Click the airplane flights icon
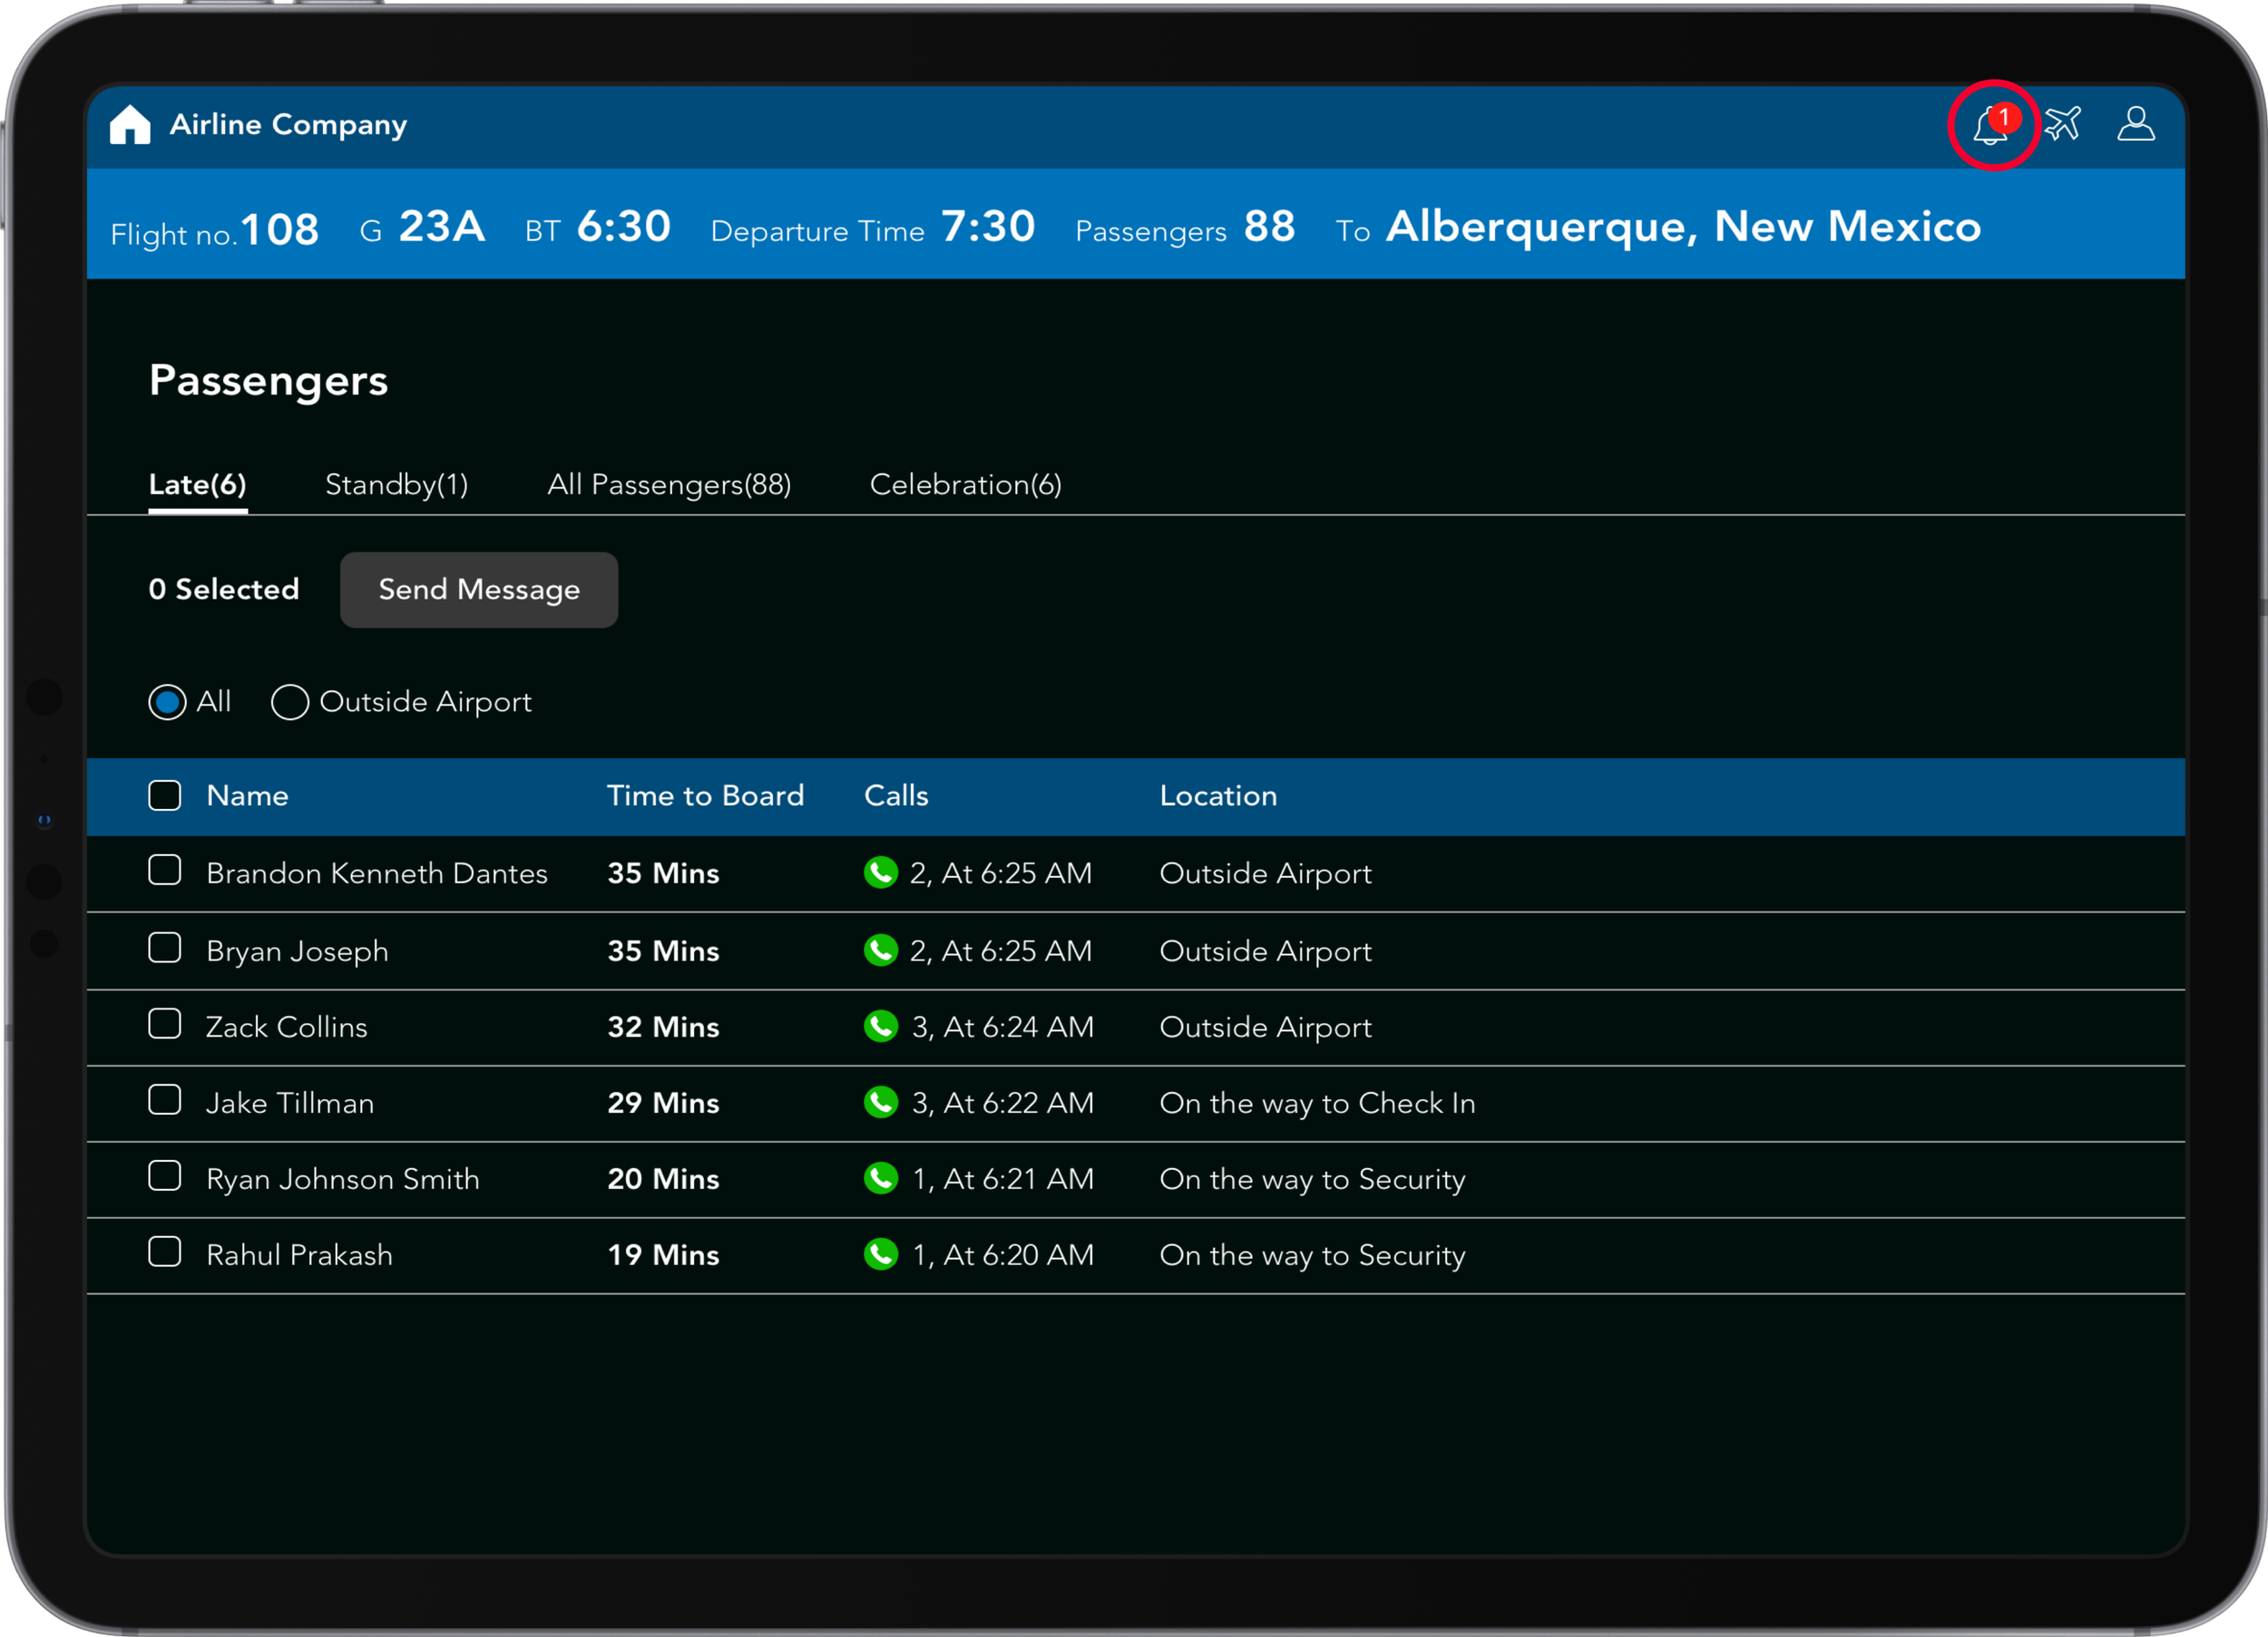 point(2062,124)
